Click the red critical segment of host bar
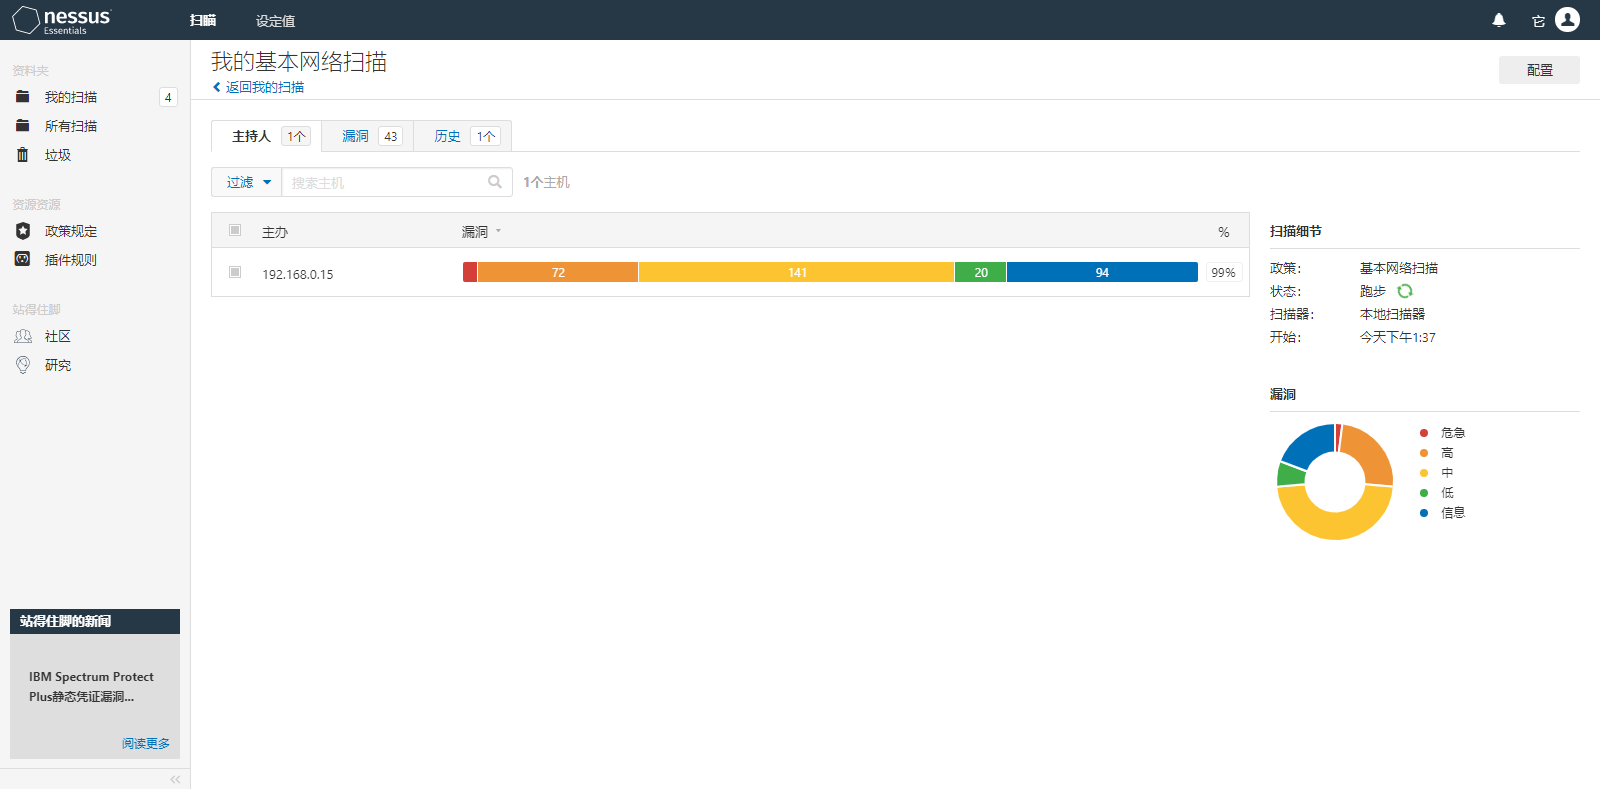The width and height of the screenshot is (1600, 789). click(x=470, y=272)
